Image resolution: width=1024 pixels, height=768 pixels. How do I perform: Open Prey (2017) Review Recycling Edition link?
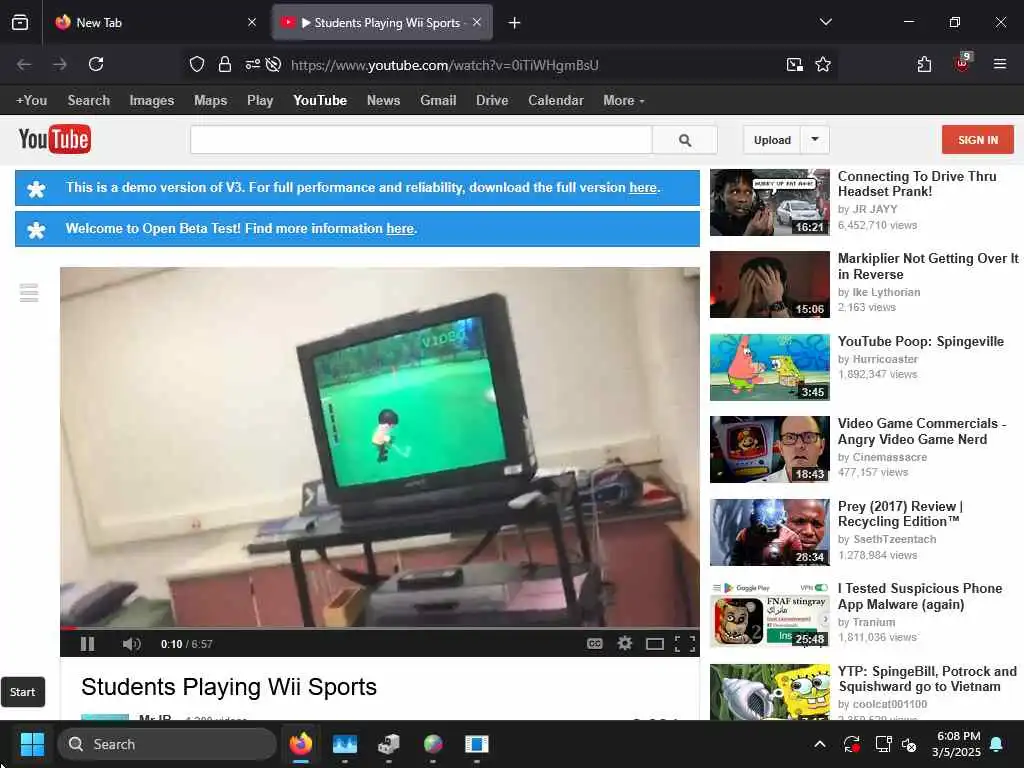[x=901, y=514]
